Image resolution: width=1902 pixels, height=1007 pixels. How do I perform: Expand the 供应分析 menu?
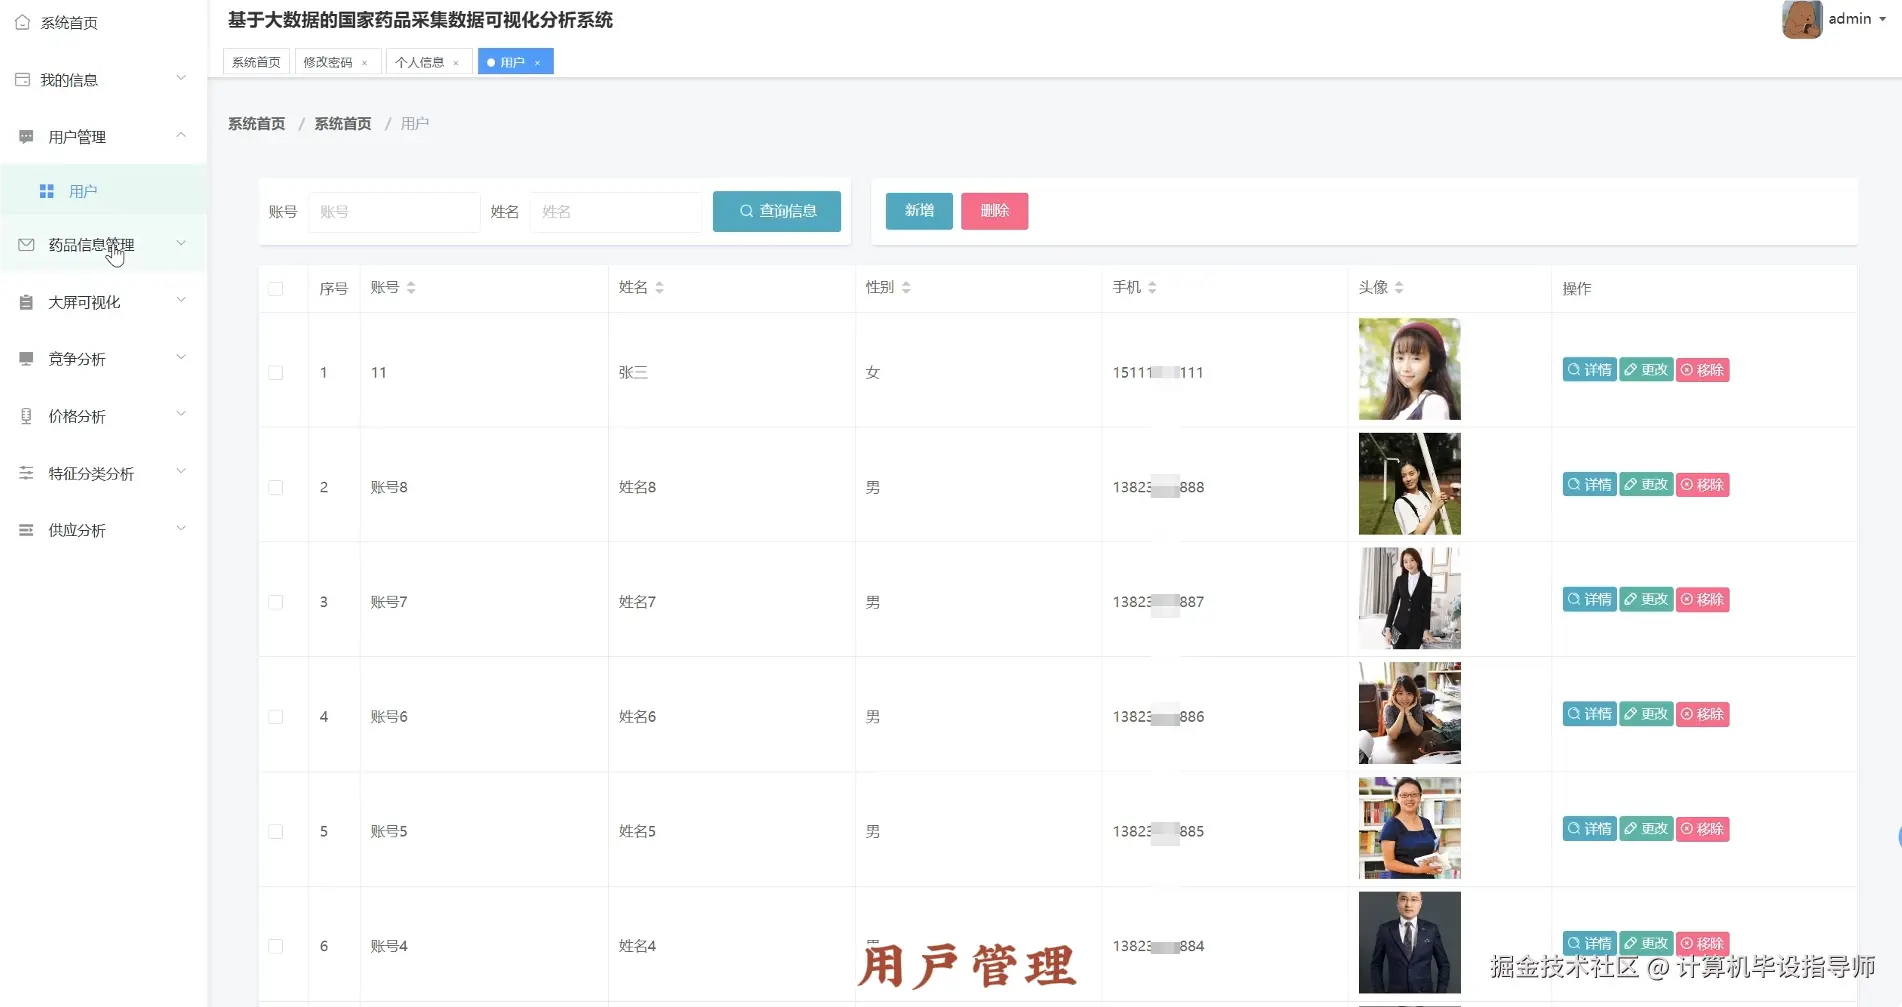point(181,528)
